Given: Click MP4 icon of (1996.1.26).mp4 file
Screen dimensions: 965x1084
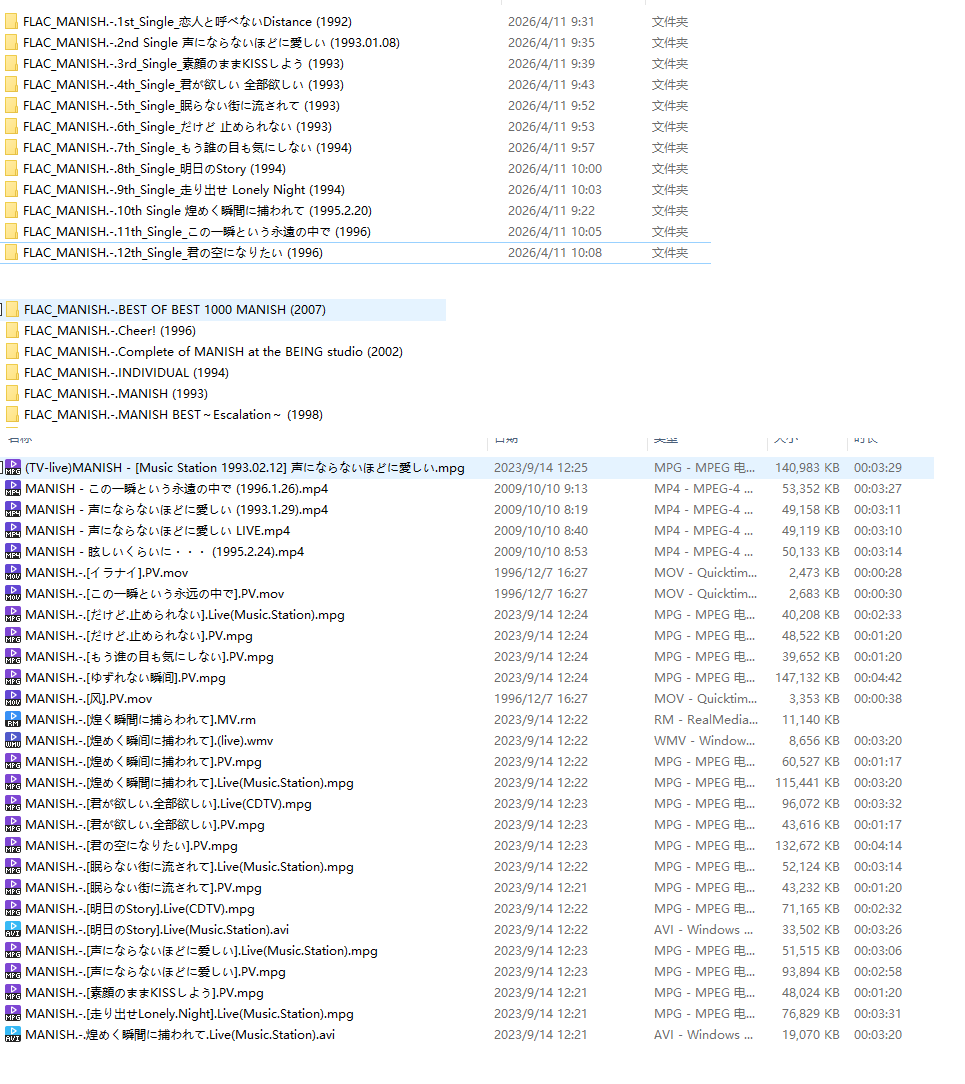Looking at the screenshot, I should [x=13, y=489].
